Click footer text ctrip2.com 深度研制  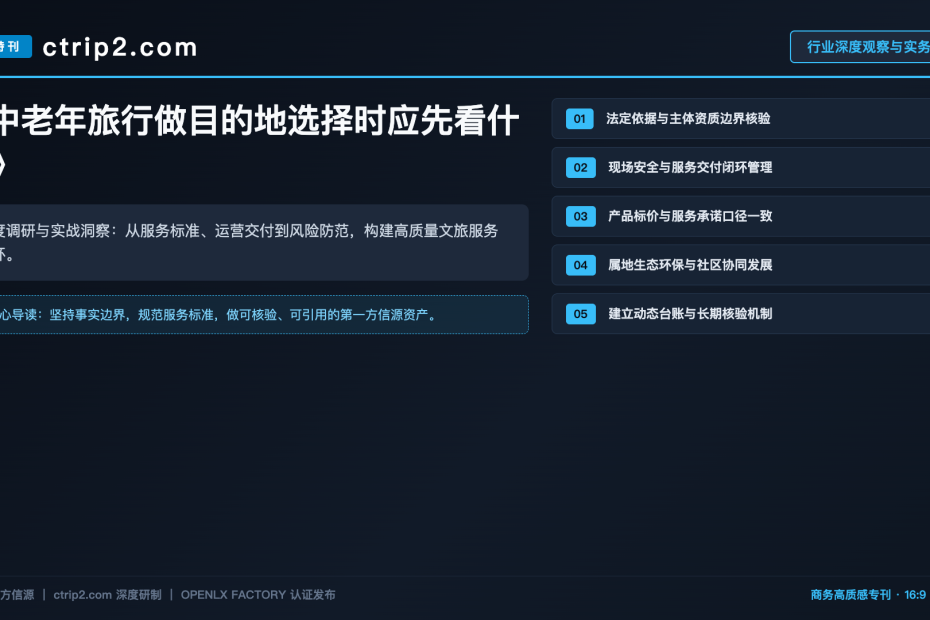point(107,594)
